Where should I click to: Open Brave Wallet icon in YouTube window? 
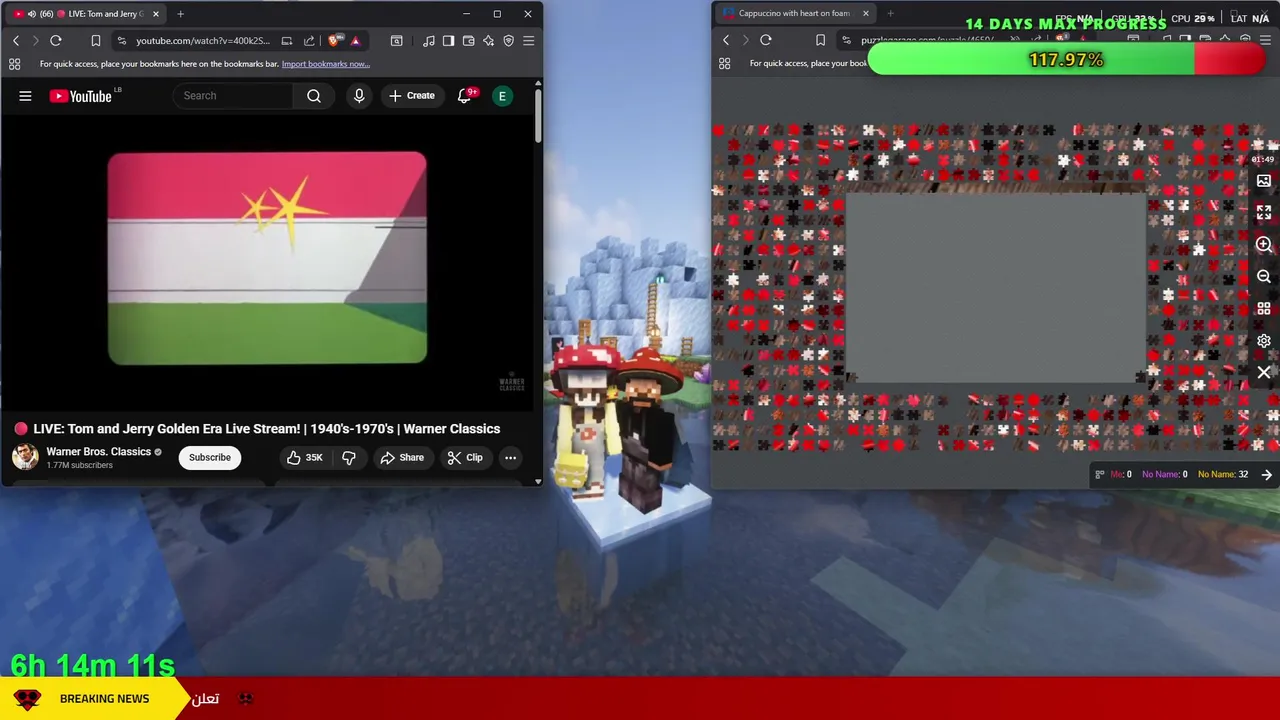click(x=468, y=40)
